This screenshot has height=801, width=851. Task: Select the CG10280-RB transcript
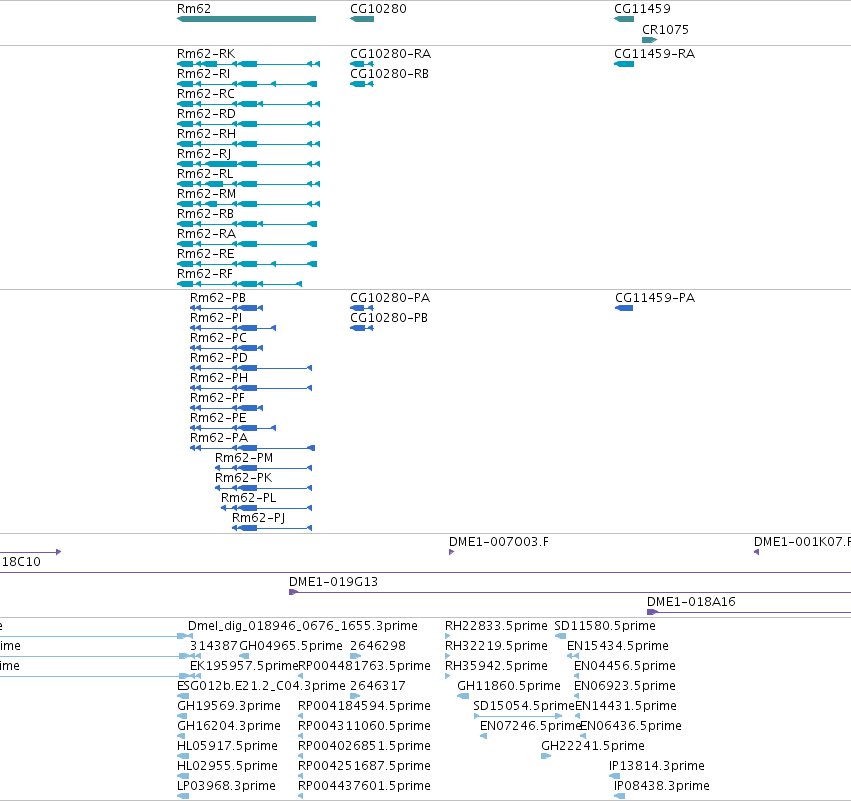click(362, 84)
